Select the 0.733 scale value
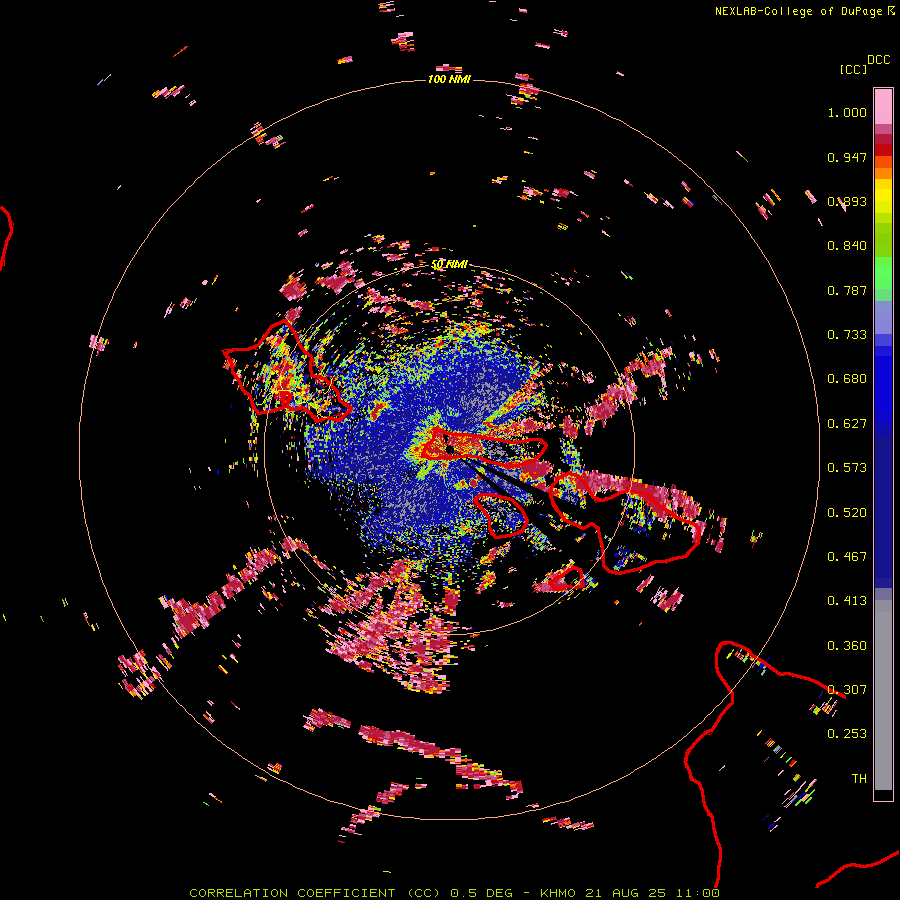 point(847,335)
